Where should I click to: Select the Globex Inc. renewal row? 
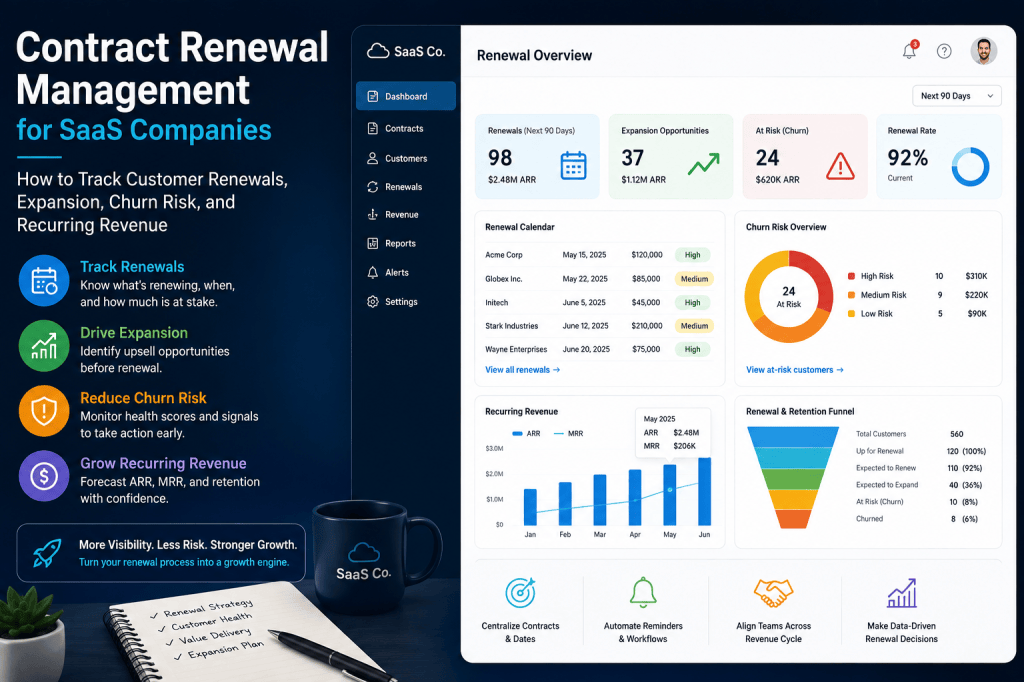coord(599,279)
